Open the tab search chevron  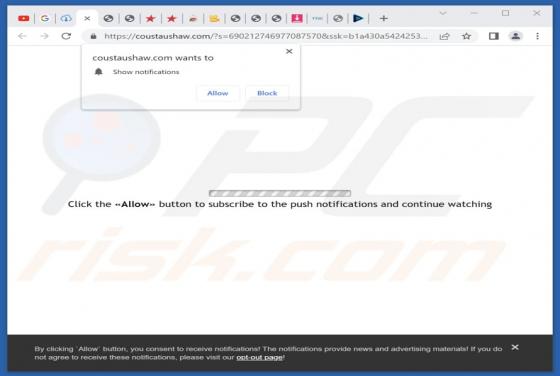[443, 13]
